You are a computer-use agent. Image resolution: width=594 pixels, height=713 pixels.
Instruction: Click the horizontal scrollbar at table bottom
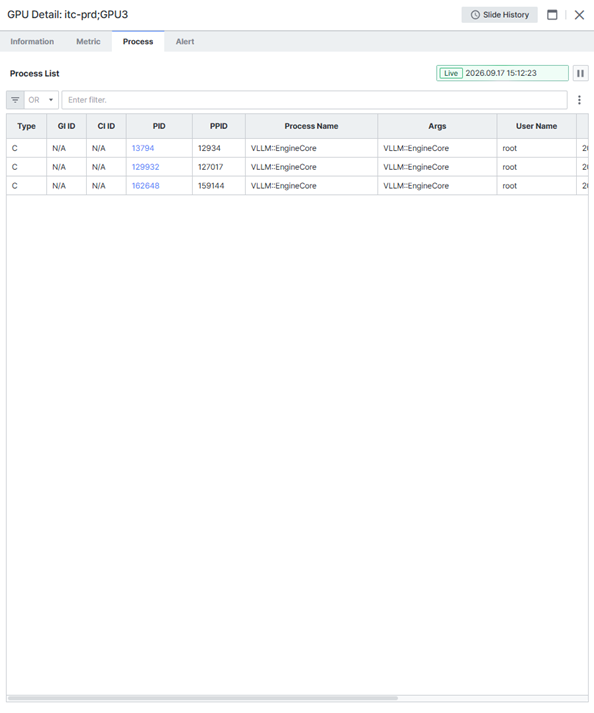tap(203, 698)
